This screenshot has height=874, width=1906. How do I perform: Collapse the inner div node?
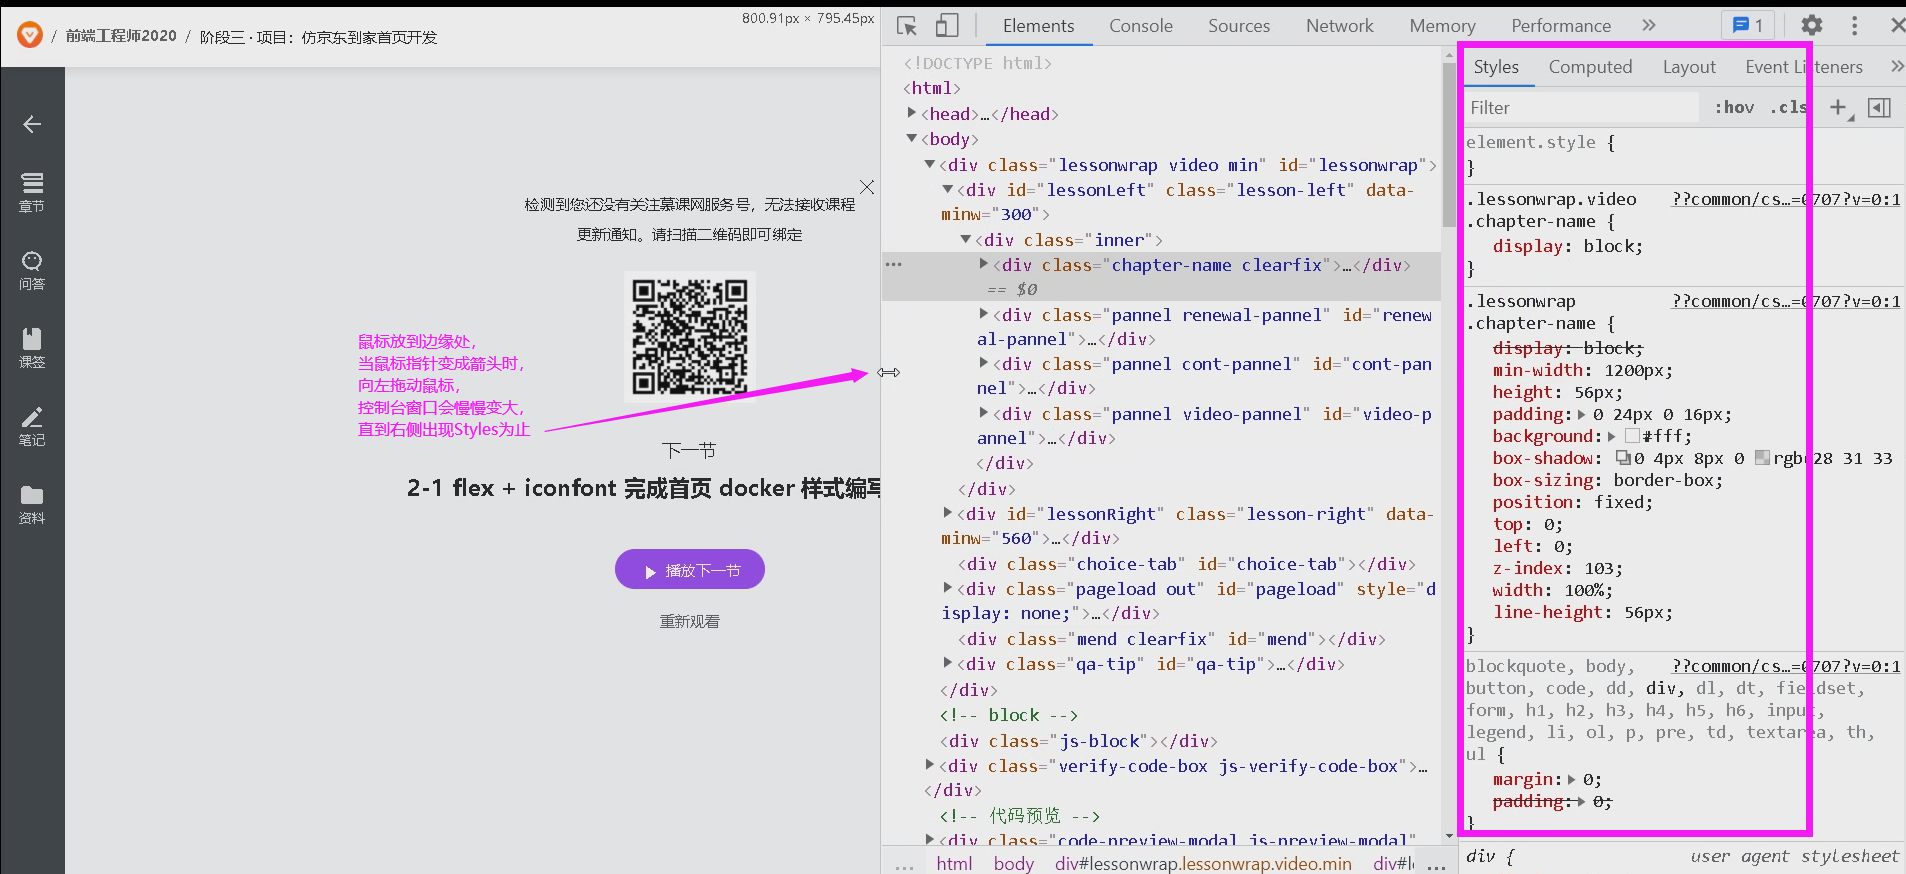(x=966, y=239)
